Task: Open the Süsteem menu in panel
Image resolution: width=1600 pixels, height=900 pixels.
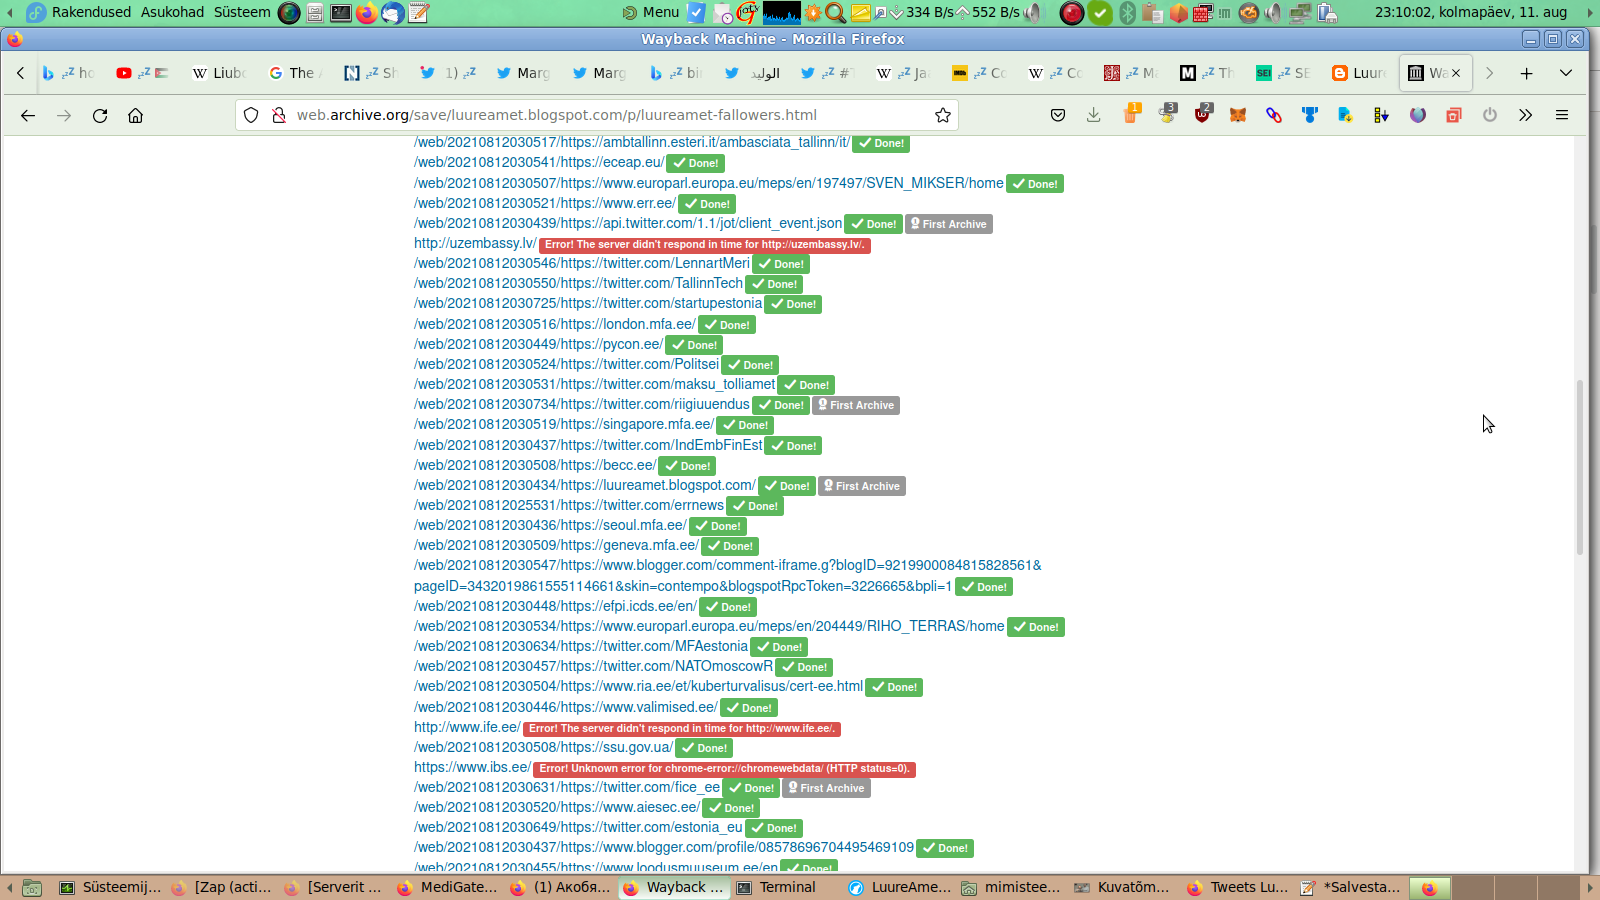Action: (x=242, y=12)
